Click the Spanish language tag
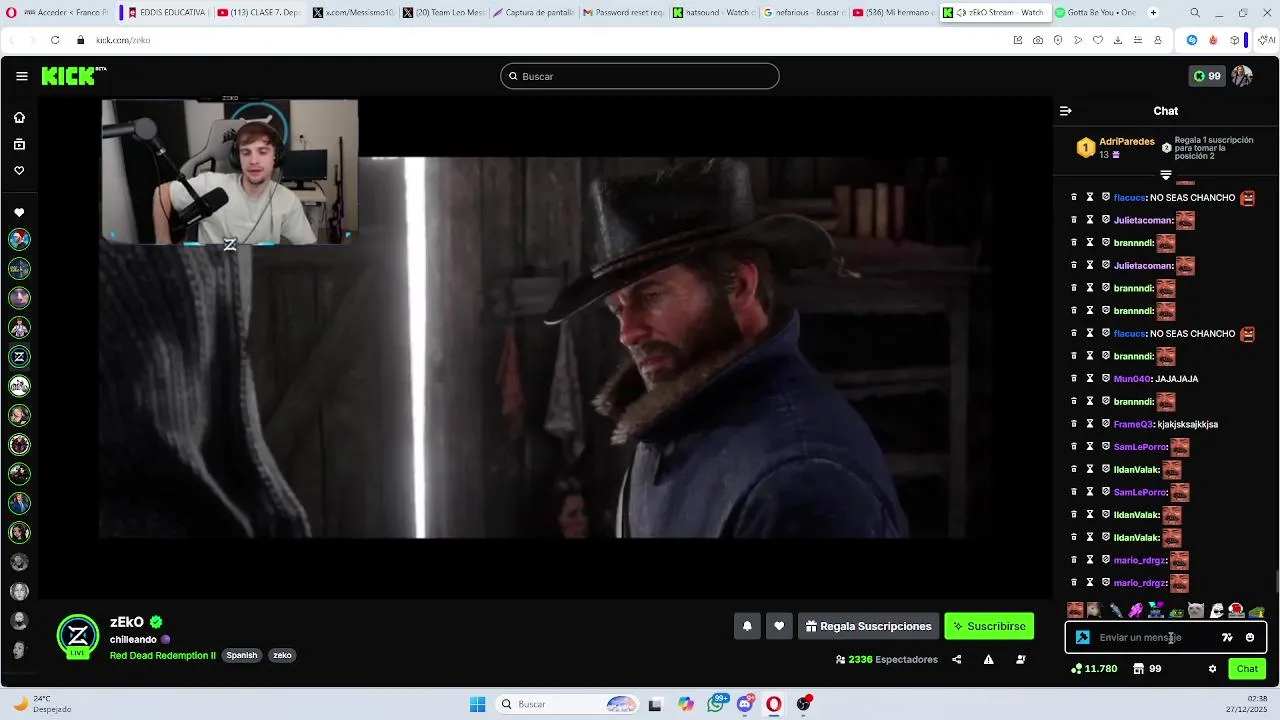This screenshot has height=720, width=1280. click(x=242, y=656)
